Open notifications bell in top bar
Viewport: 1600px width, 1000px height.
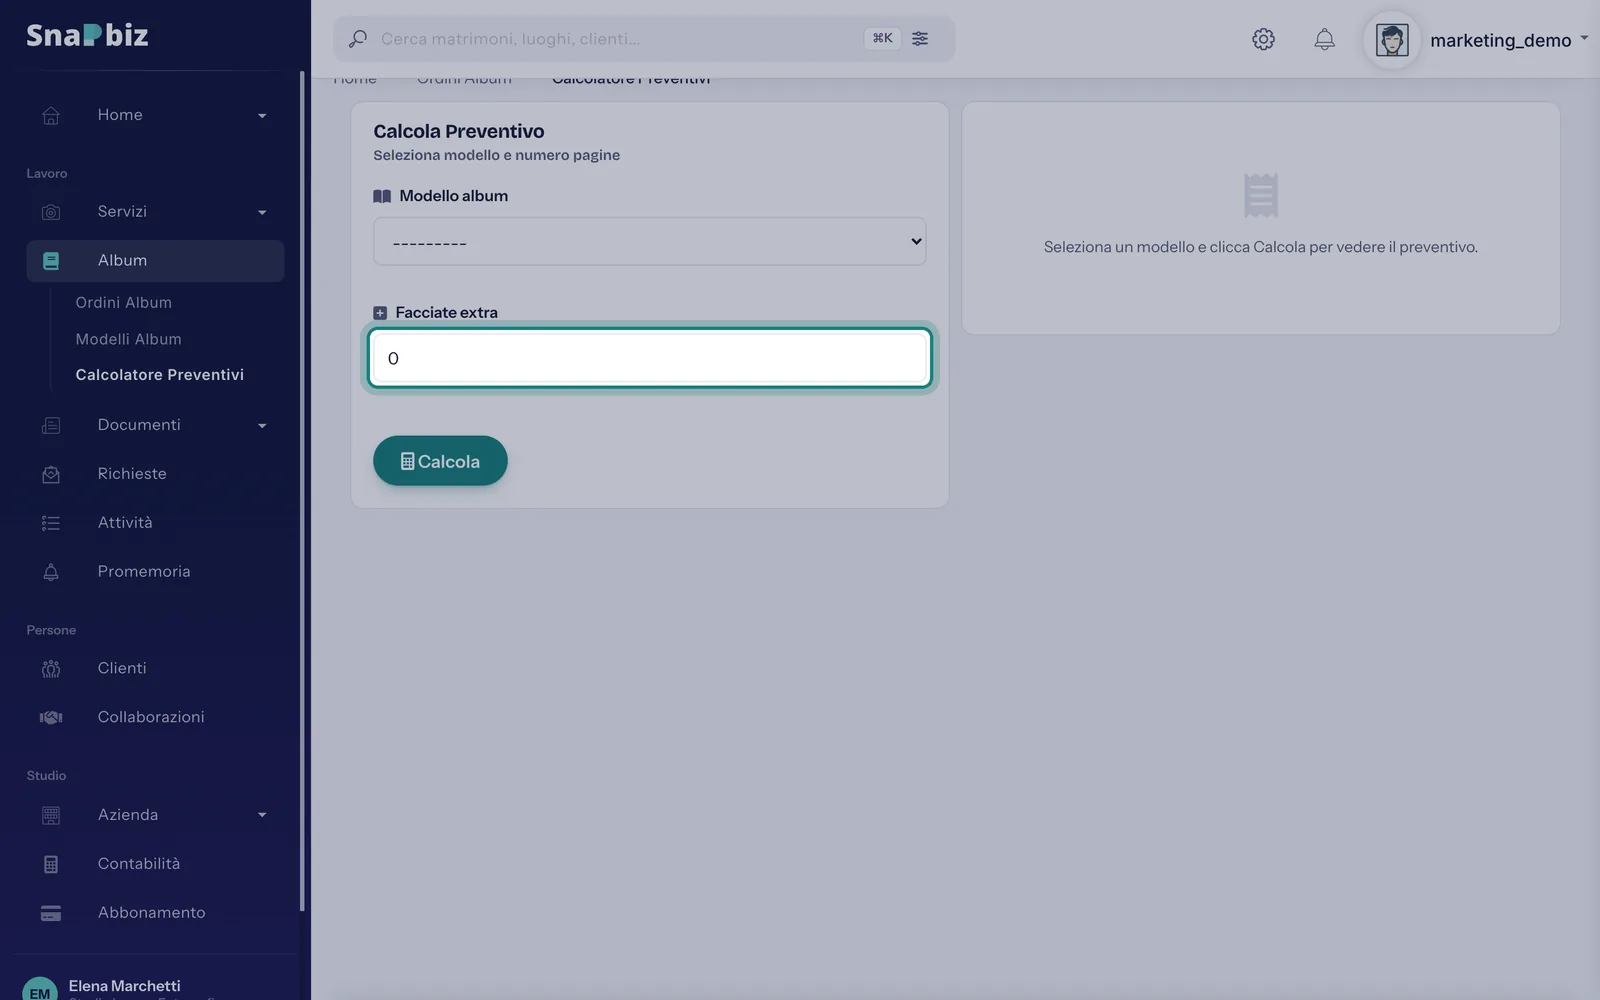[x=1324, y=39]
